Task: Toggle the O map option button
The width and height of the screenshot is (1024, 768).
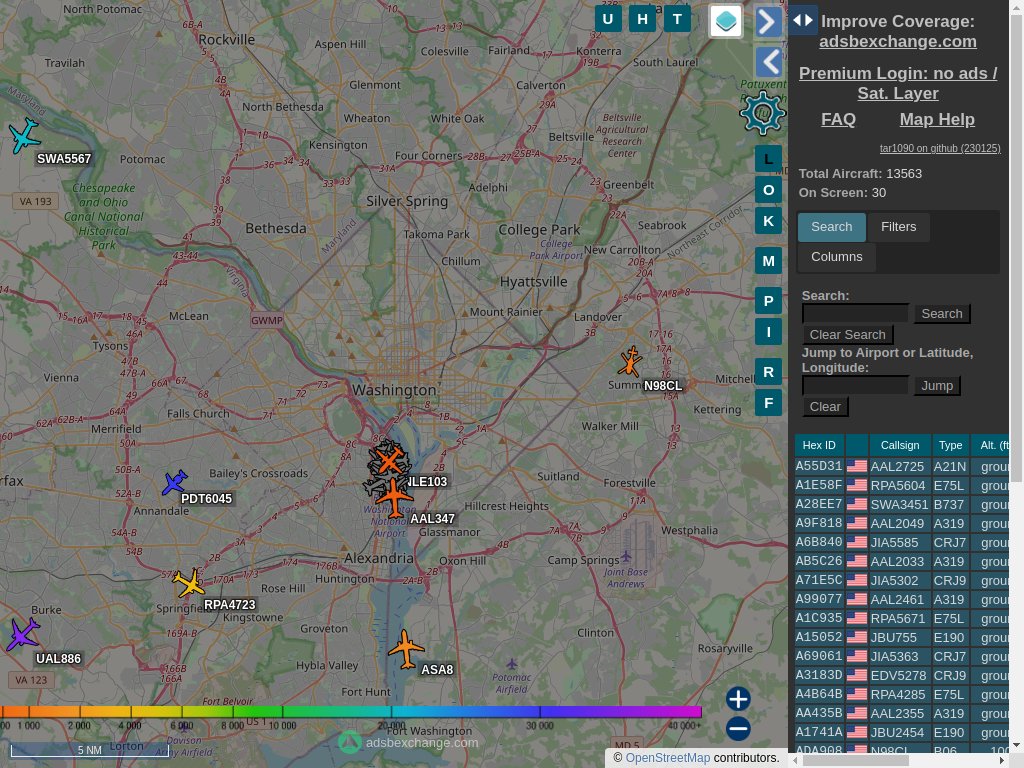Action: (769, 190)
